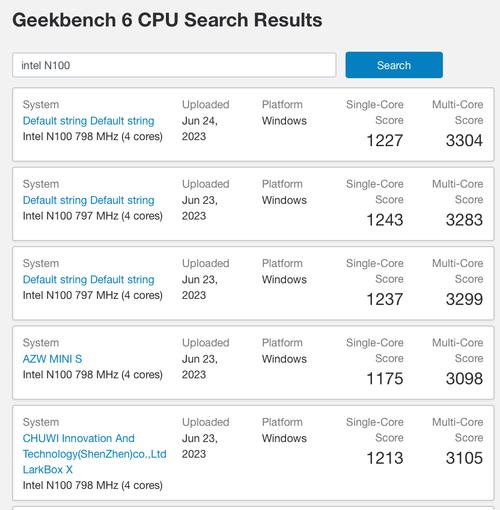Open the Default string result uploaded Jun 24
Screen dimensions: 500x510
[x=88, y=121]
